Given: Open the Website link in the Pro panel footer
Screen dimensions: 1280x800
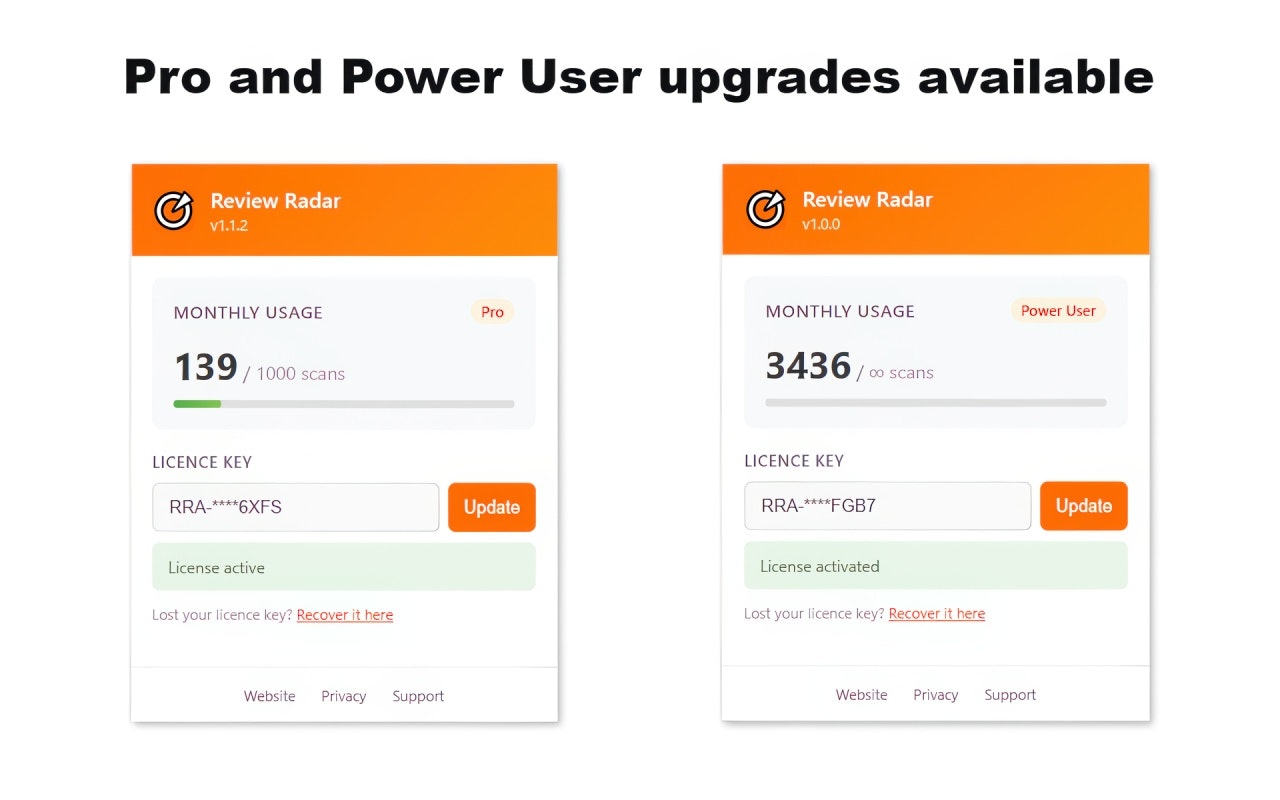Looking at the screenshot, I should pyautogui.click(x=269, y=696).
